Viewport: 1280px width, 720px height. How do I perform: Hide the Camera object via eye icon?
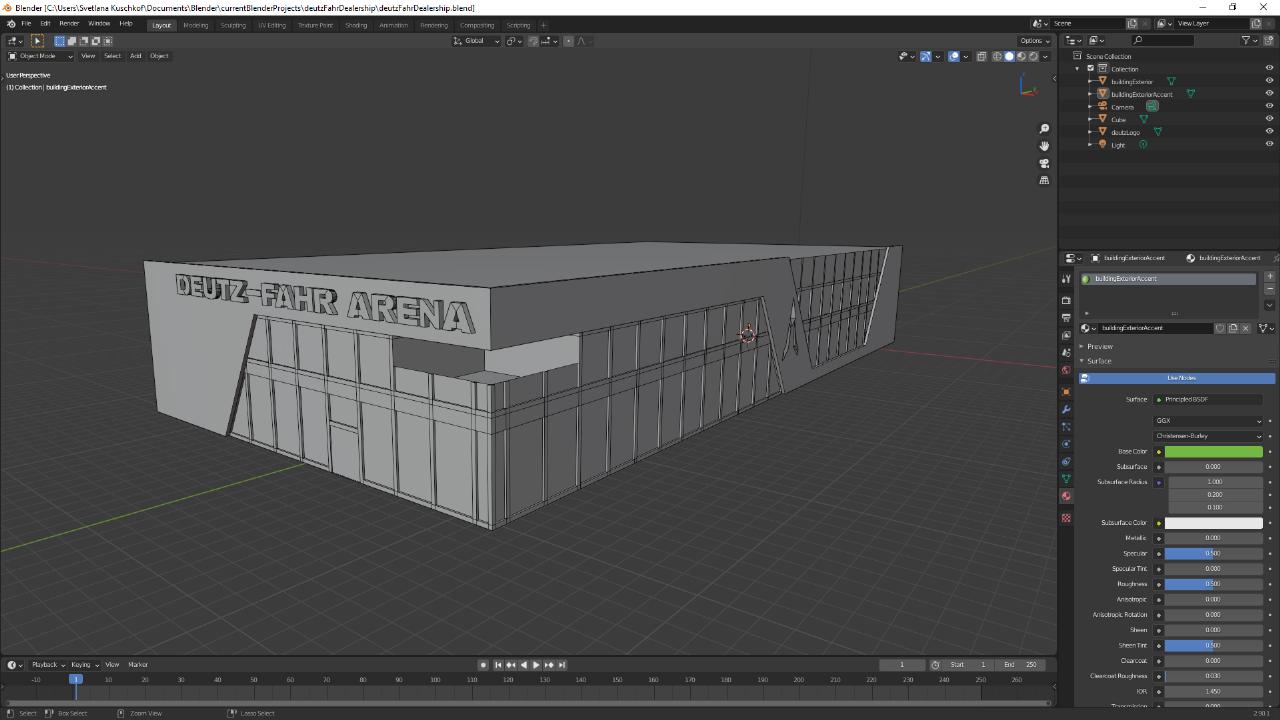pyautogui.click(x=1269, y=107)
